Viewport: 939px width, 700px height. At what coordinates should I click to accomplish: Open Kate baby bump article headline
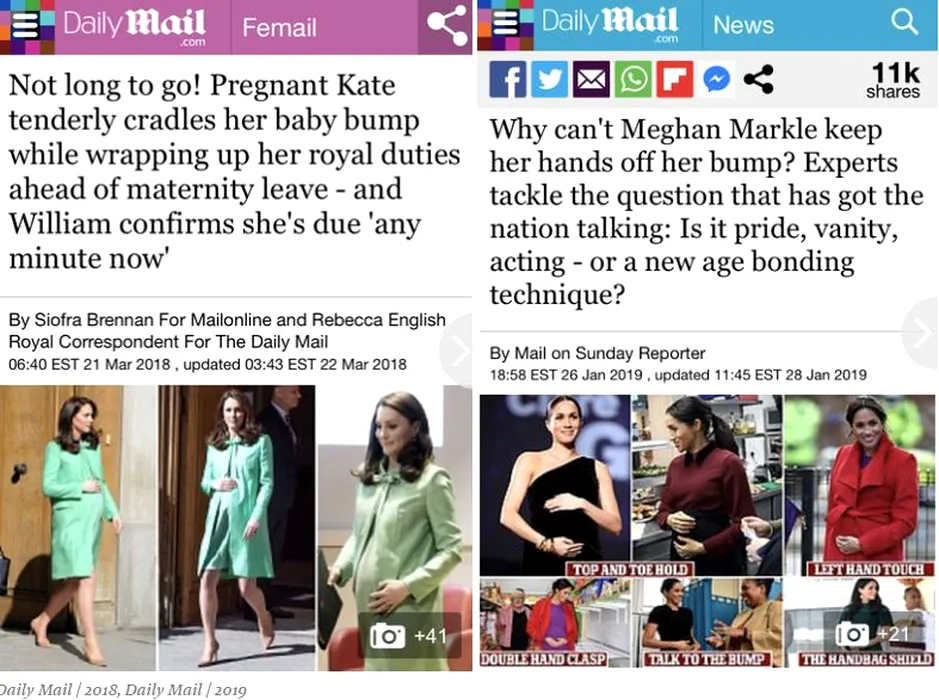tap(234, 171)
